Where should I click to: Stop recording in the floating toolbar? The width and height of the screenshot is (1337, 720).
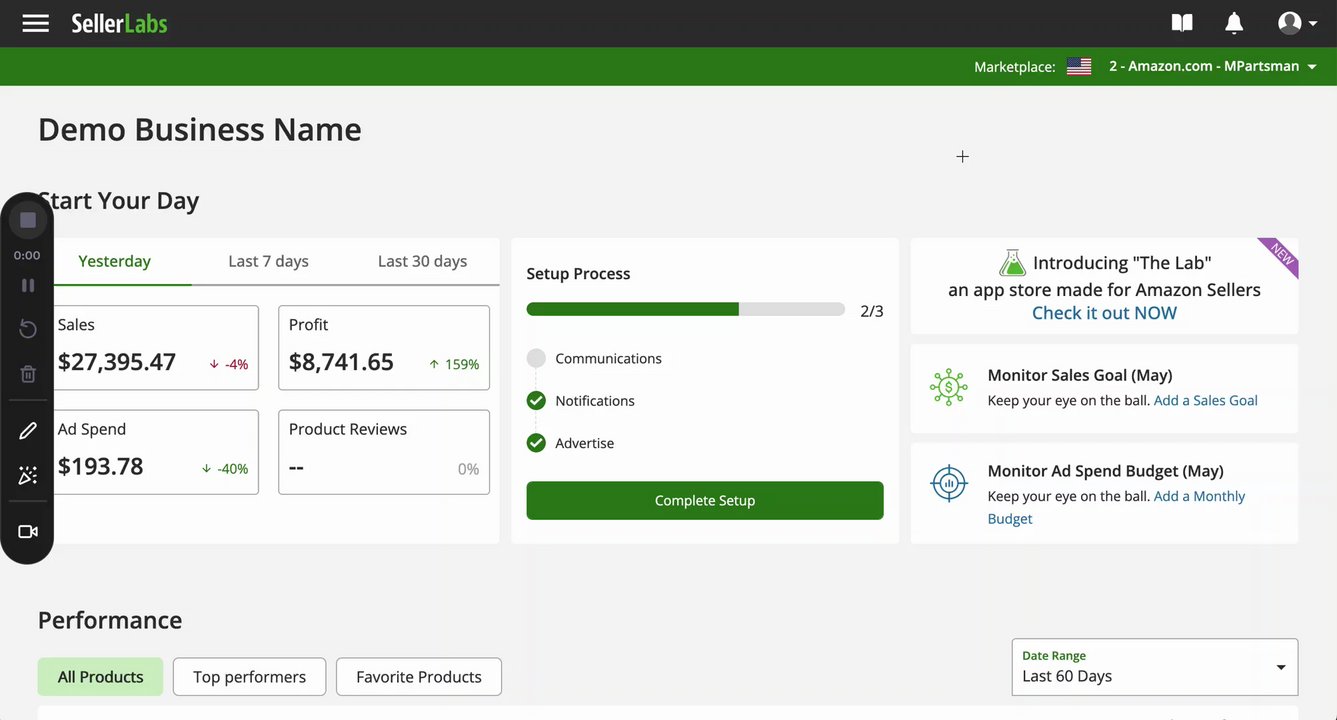tap(28, 220)
